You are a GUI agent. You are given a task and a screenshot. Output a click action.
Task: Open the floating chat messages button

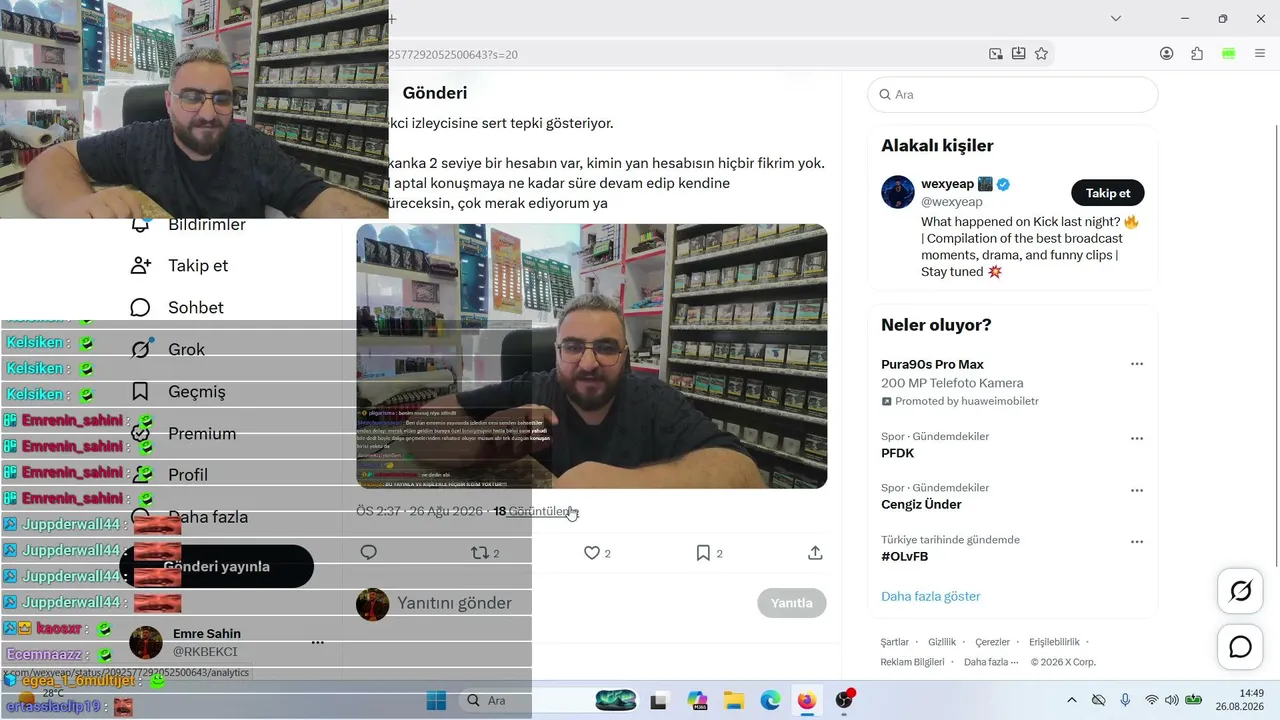coord(1240,647)
